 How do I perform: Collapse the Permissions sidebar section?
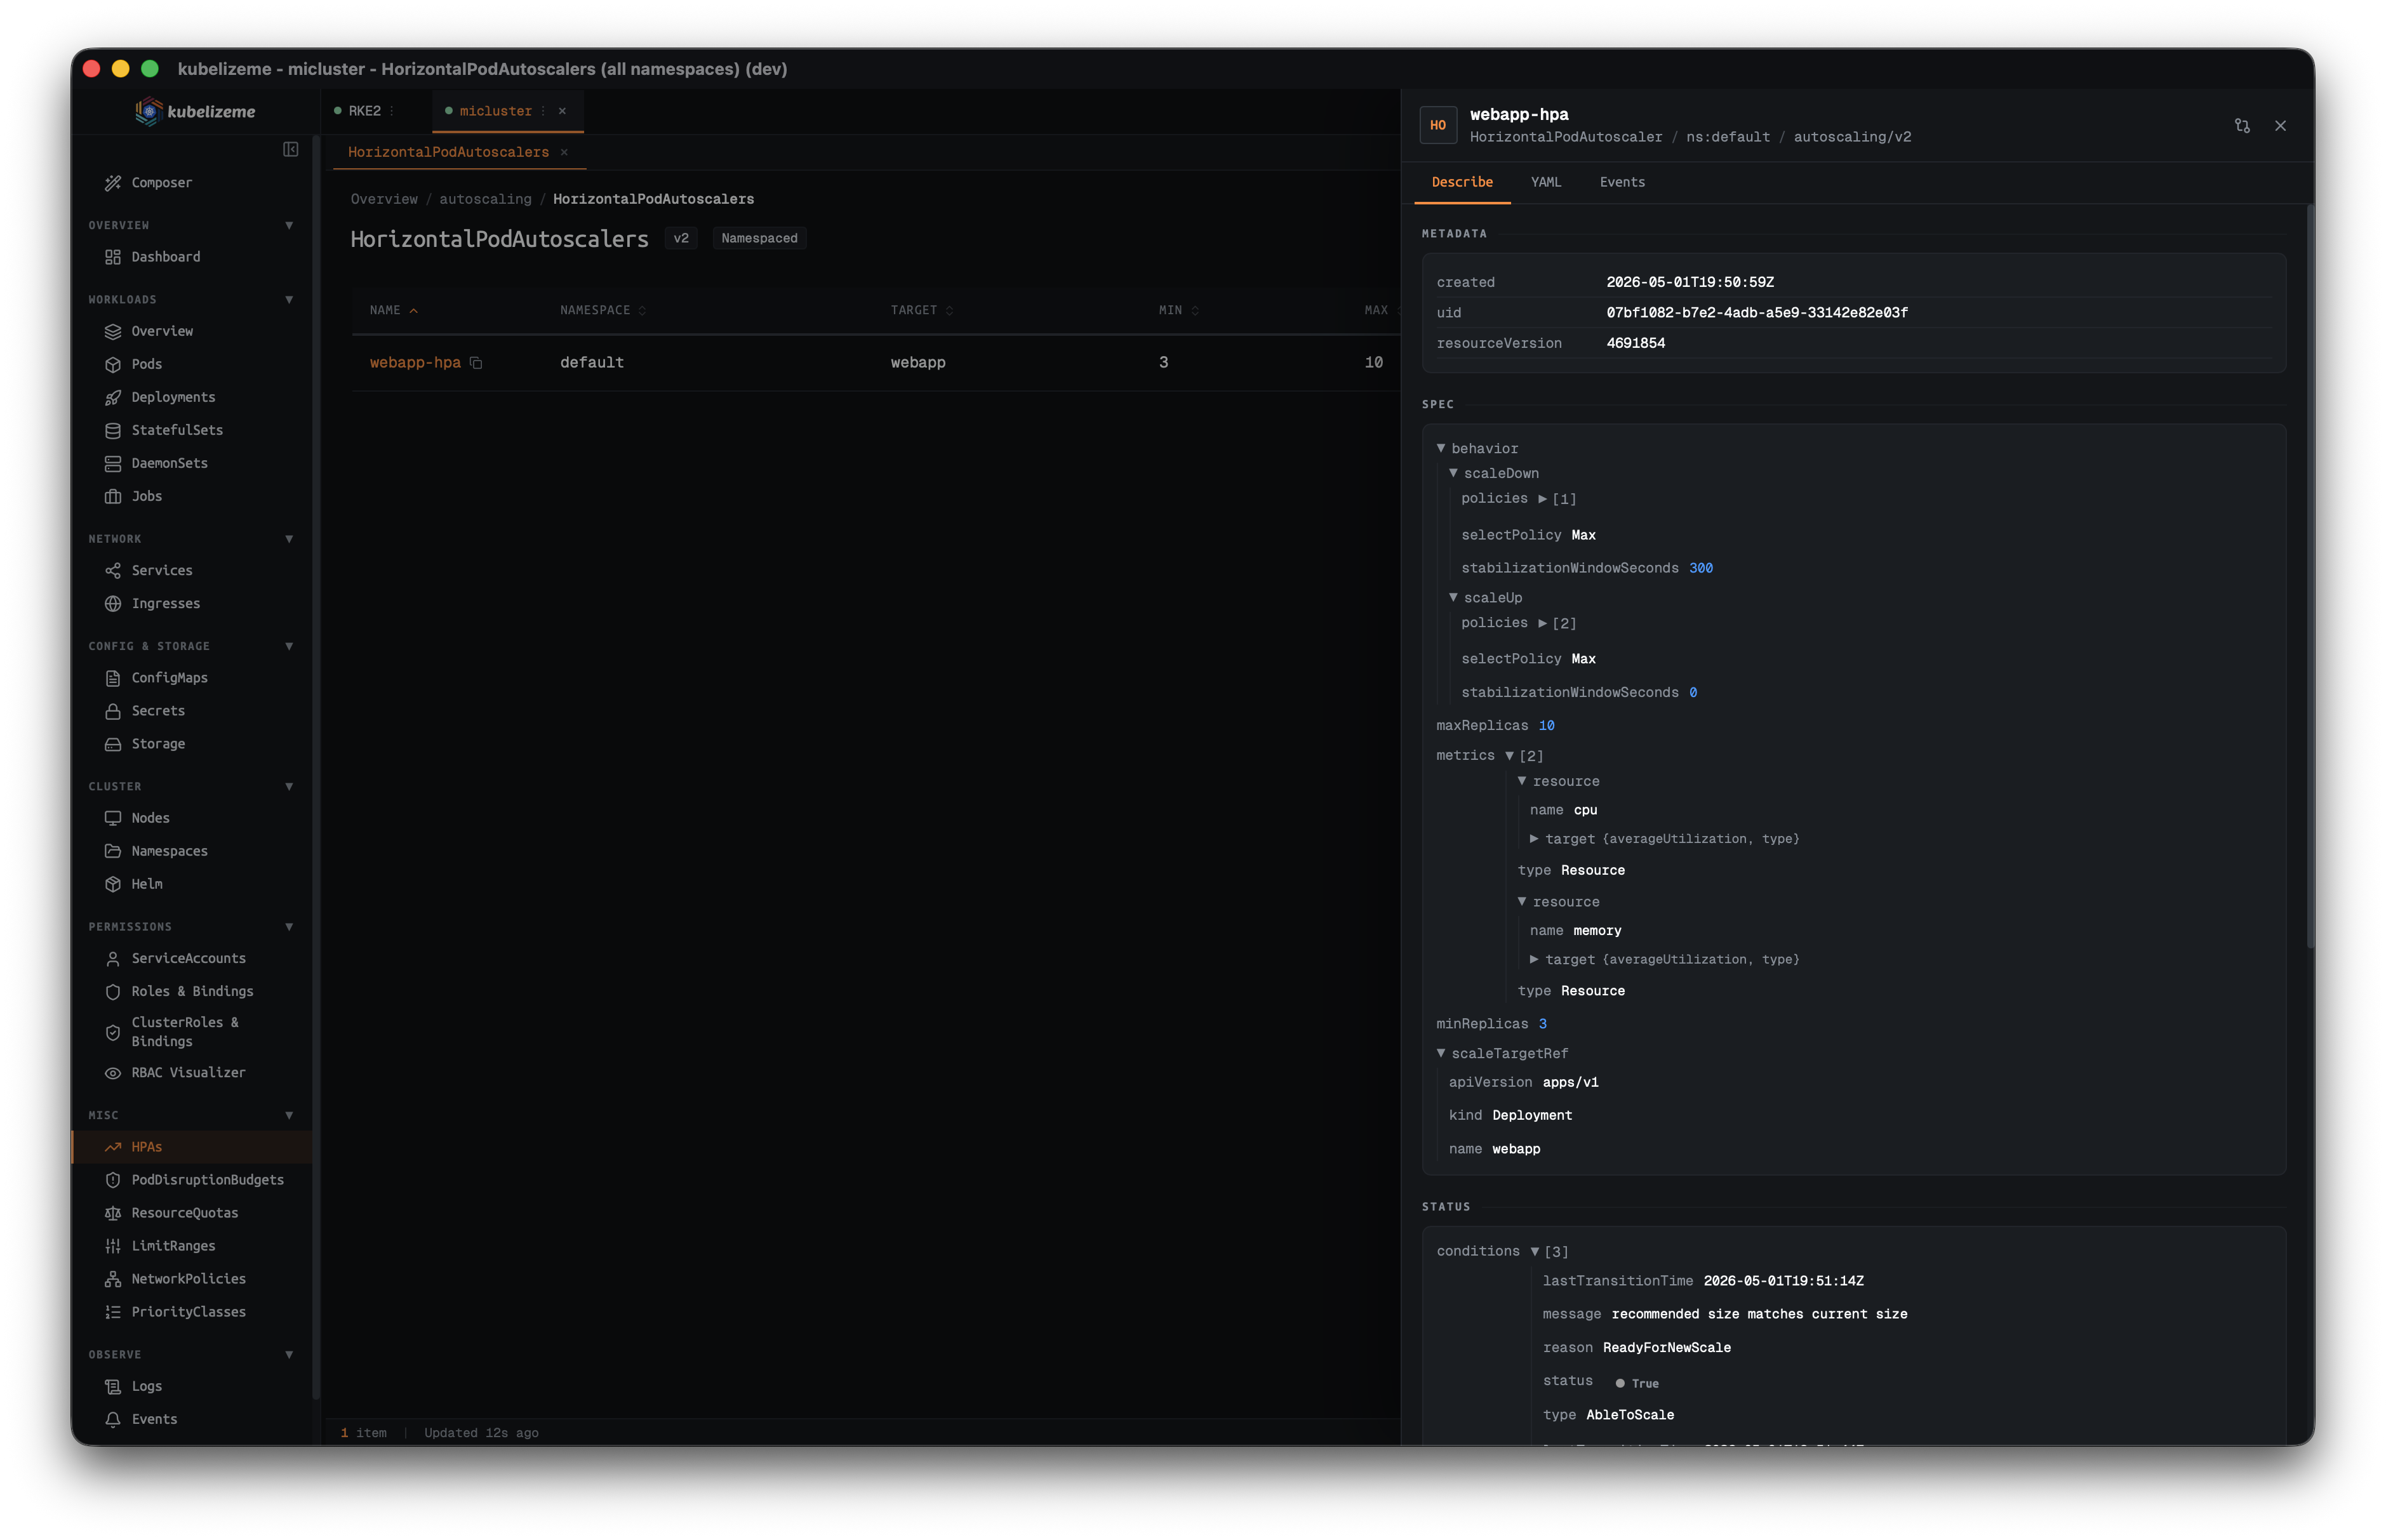pyautogui.click(x=289, y=927)
